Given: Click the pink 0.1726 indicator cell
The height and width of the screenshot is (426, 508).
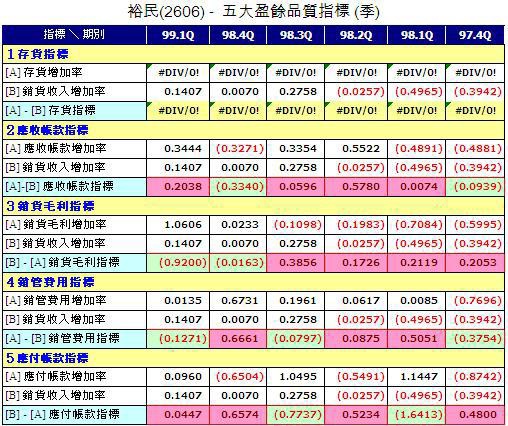Looking at the screenshot, I should coord(356,263).
